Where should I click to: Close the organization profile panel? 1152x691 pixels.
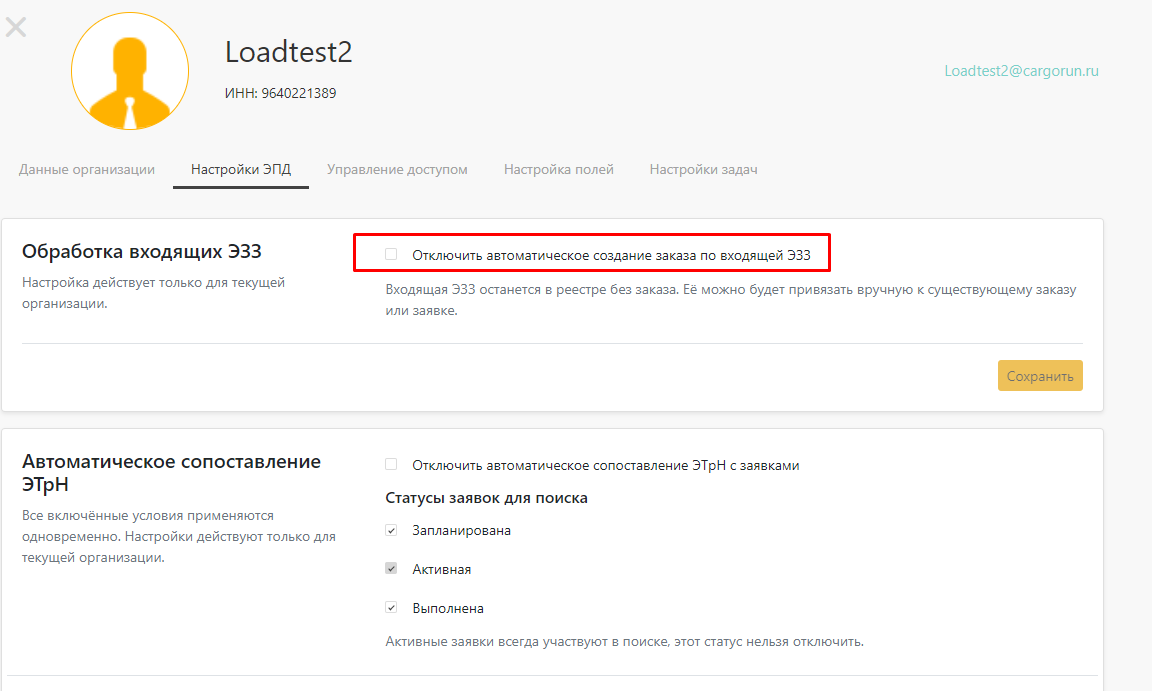pos(15,27)
